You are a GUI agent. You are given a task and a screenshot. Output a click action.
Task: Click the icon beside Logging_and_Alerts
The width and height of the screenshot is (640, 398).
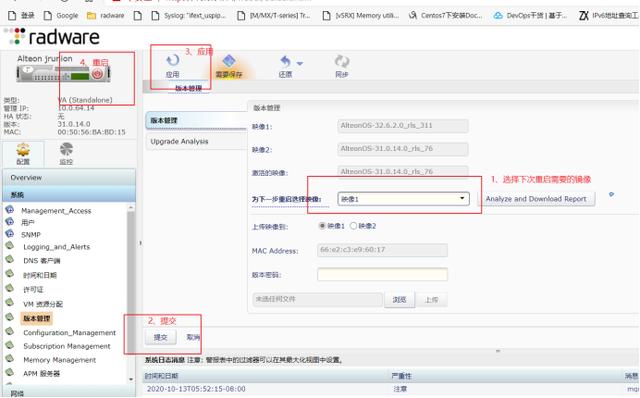click(9, 246)
